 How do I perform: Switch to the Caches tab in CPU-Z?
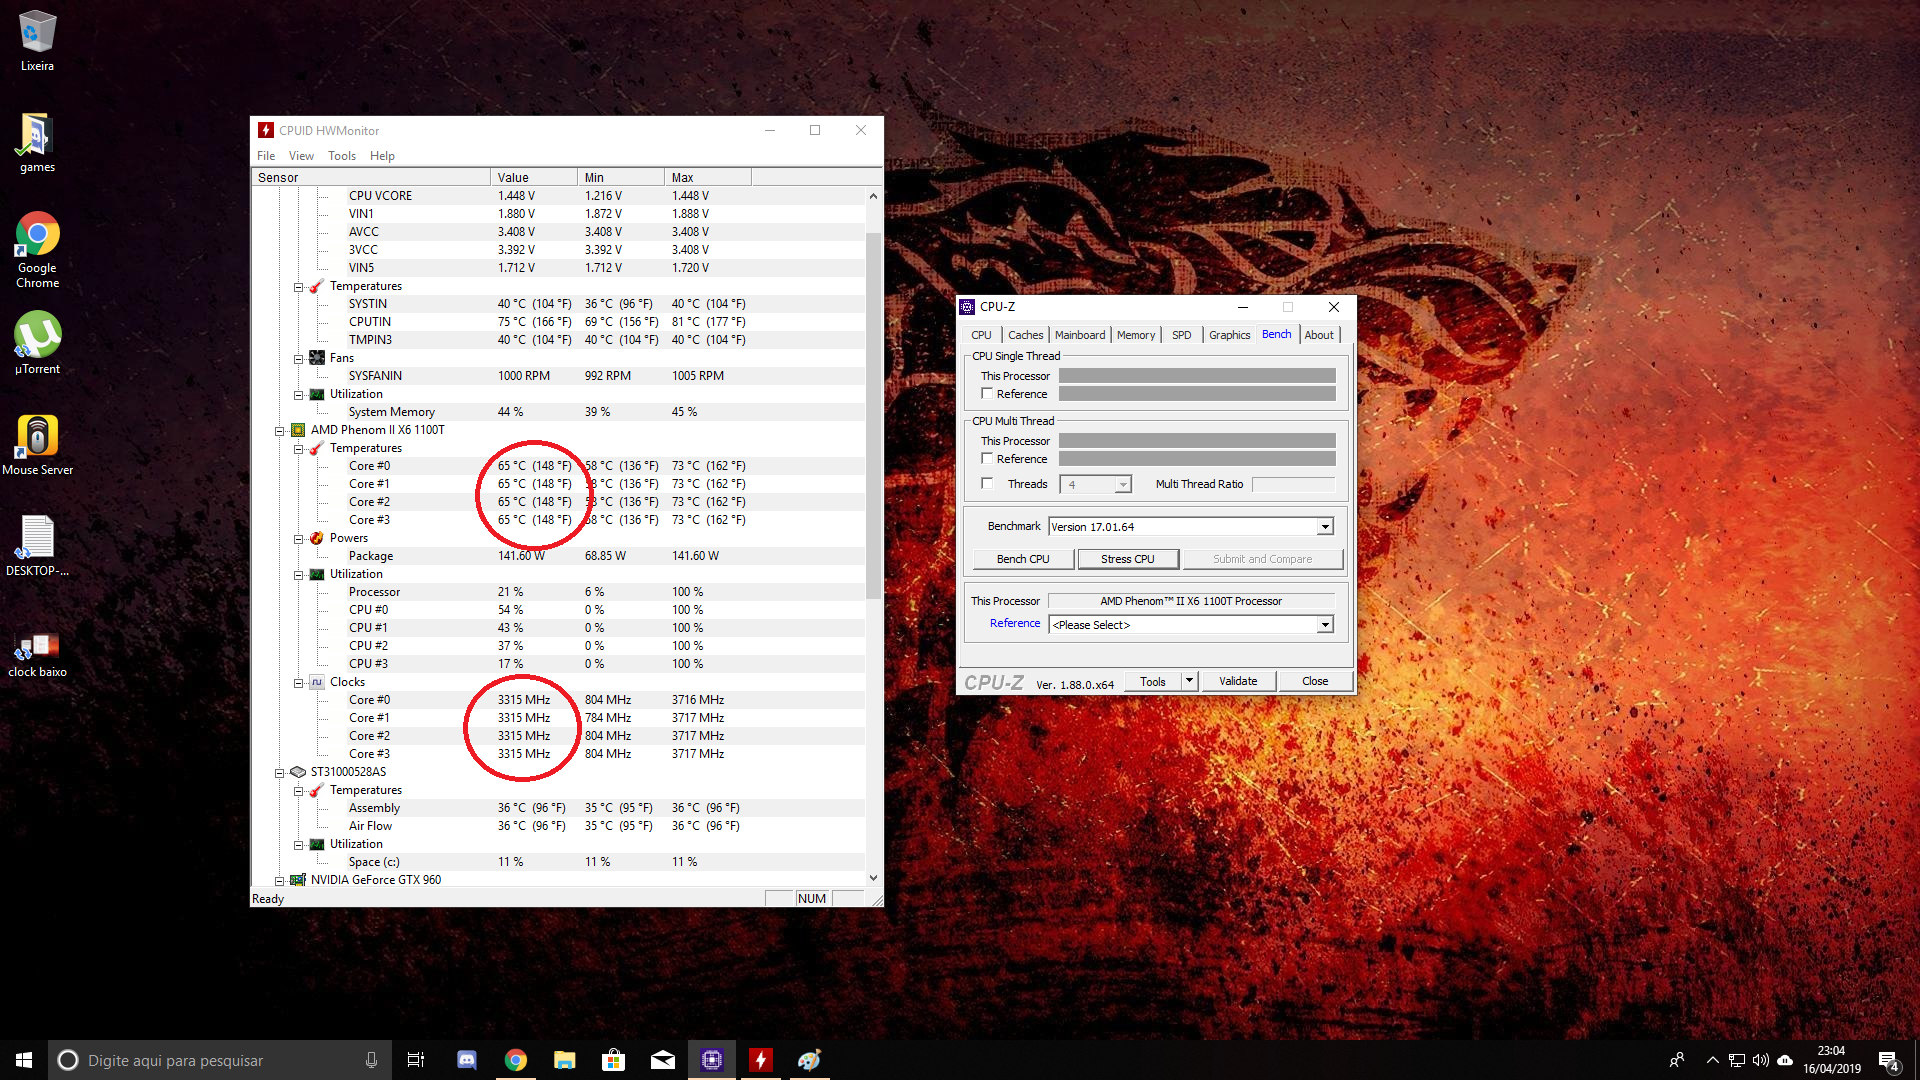[x=1025, y=335]
